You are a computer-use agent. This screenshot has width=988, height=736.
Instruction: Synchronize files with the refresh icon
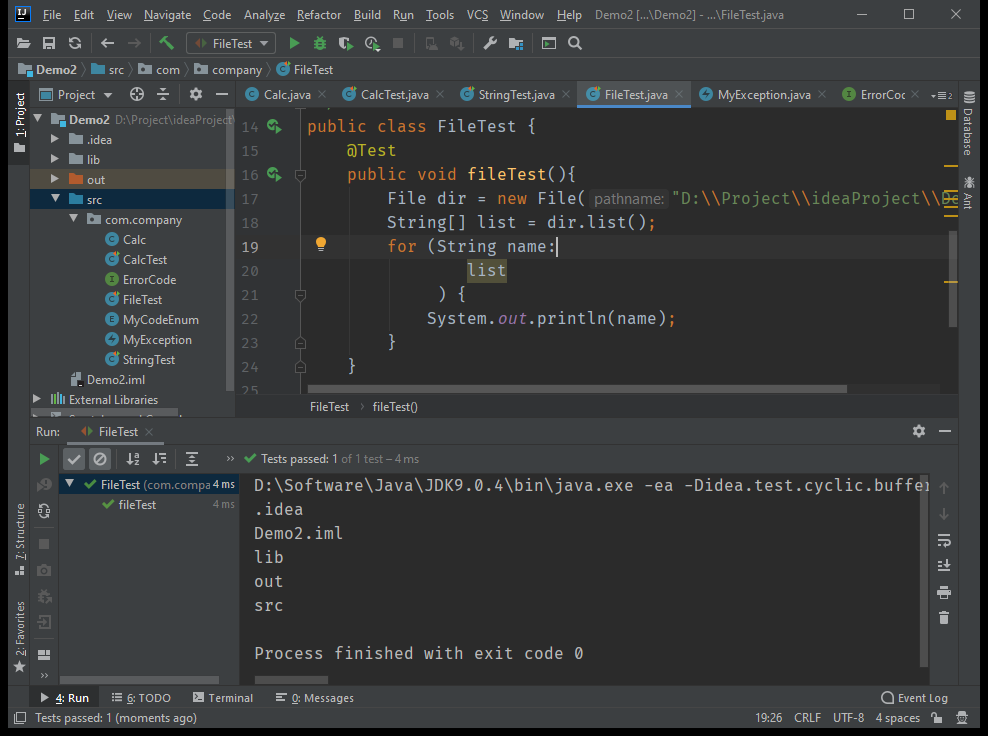(x=75, y=43)
